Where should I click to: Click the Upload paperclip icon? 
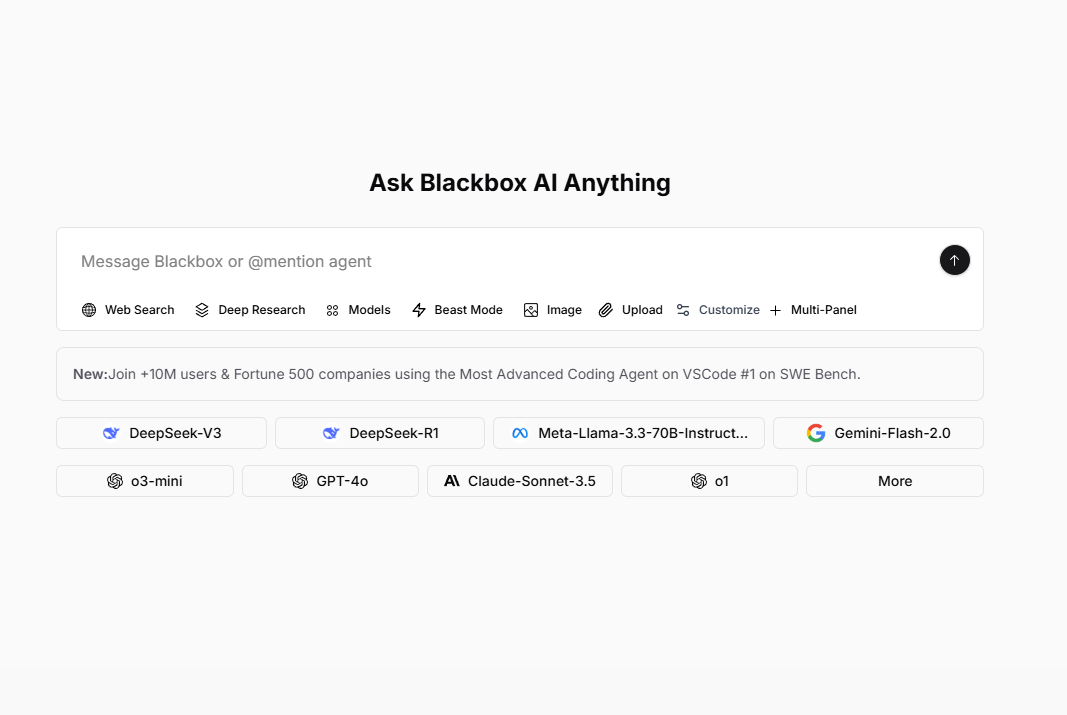(606, 310)
